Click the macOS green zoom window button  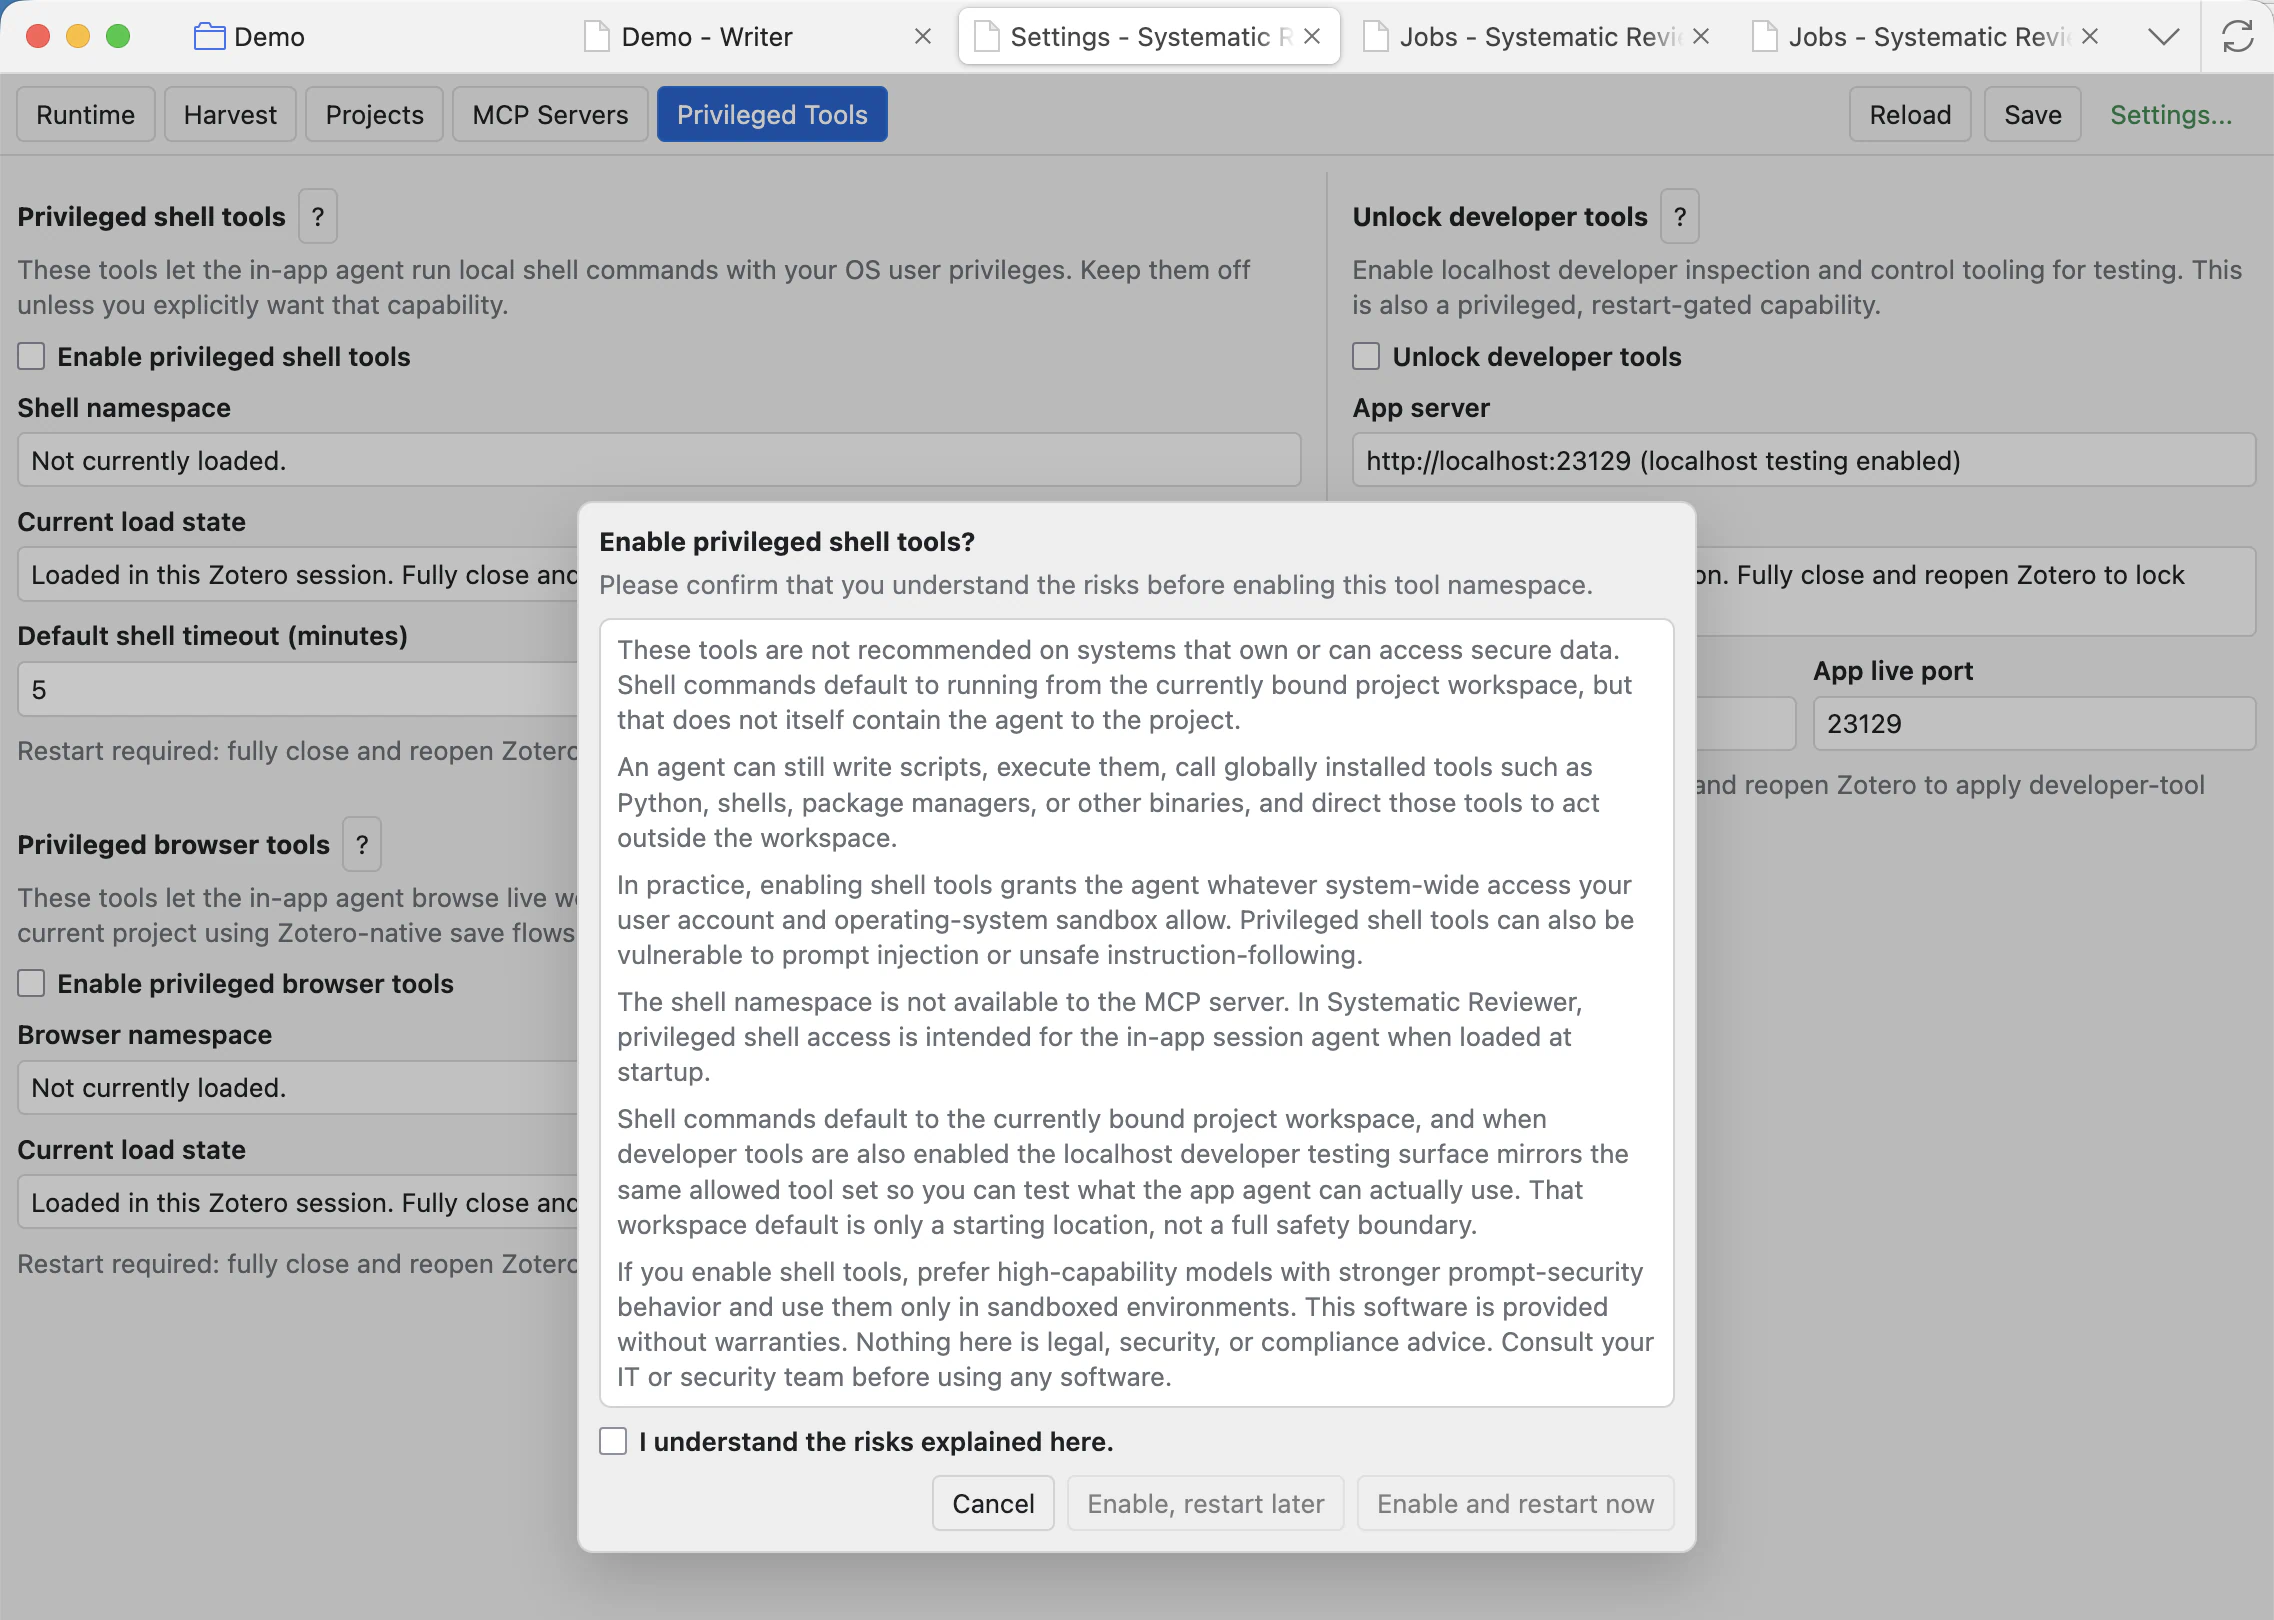(118, 37)
